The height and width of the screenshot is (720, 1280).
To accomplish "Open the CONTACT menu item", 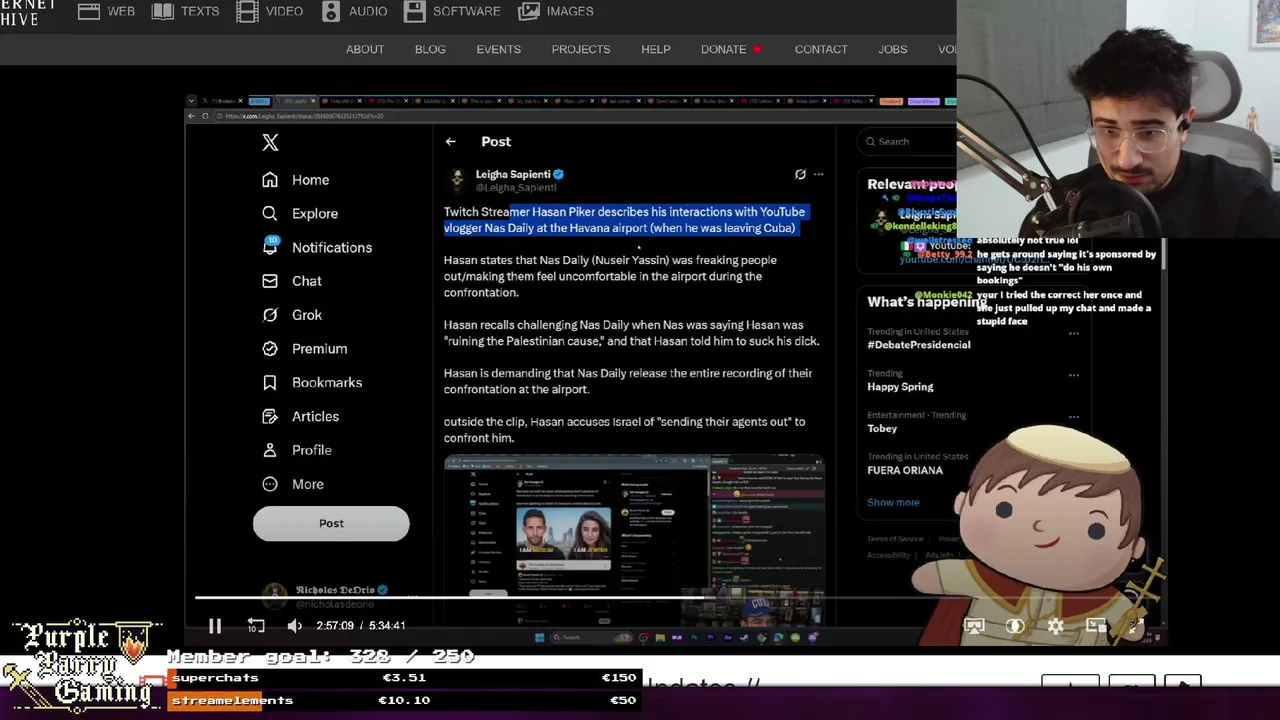I will (821, 49).
